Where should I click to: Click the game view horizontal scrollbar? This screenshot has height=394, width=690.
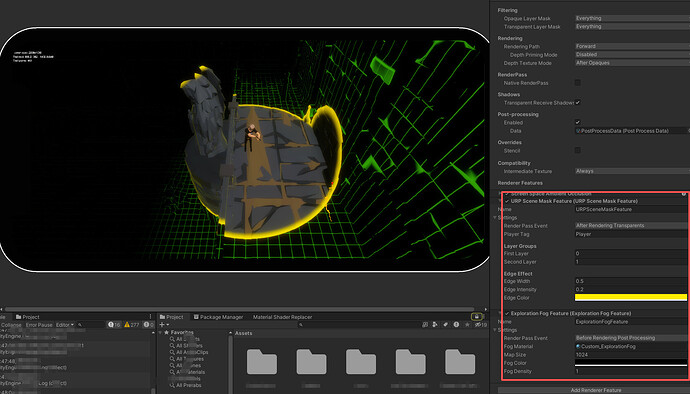point(240,309)
